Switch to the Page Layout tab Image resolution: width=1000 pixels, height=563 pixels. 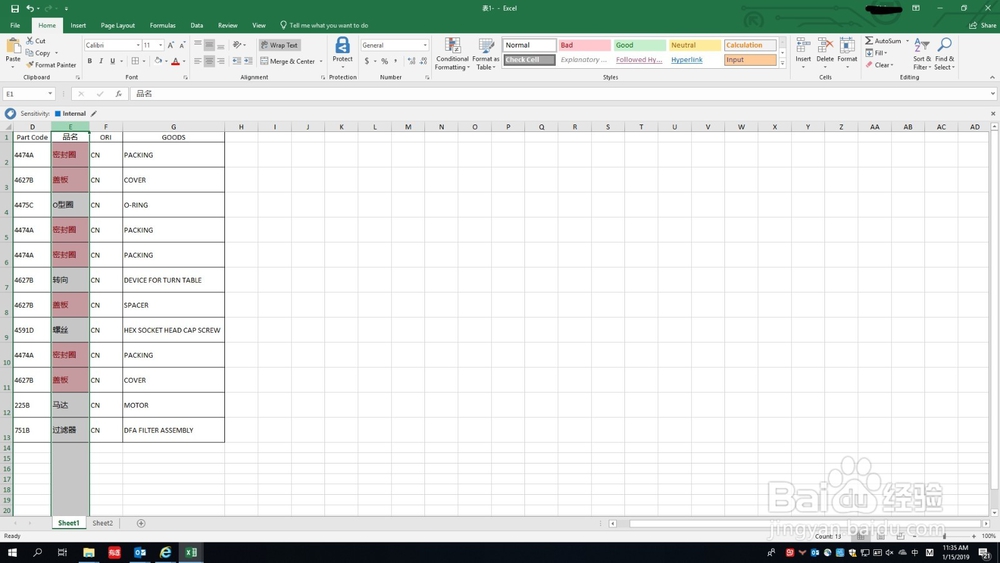[117, 26]
